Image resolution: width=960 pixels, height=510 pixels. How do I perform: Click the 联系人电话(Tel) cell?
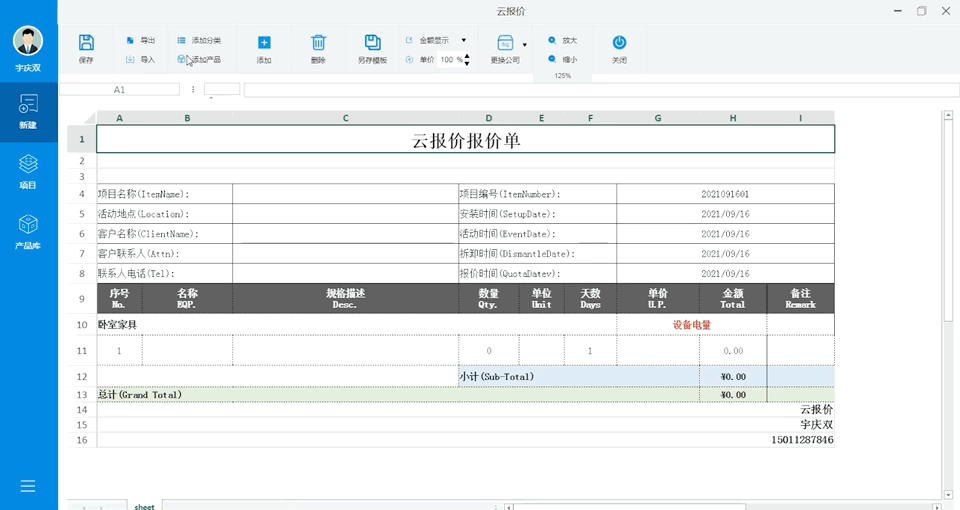(x=165, y=274)
